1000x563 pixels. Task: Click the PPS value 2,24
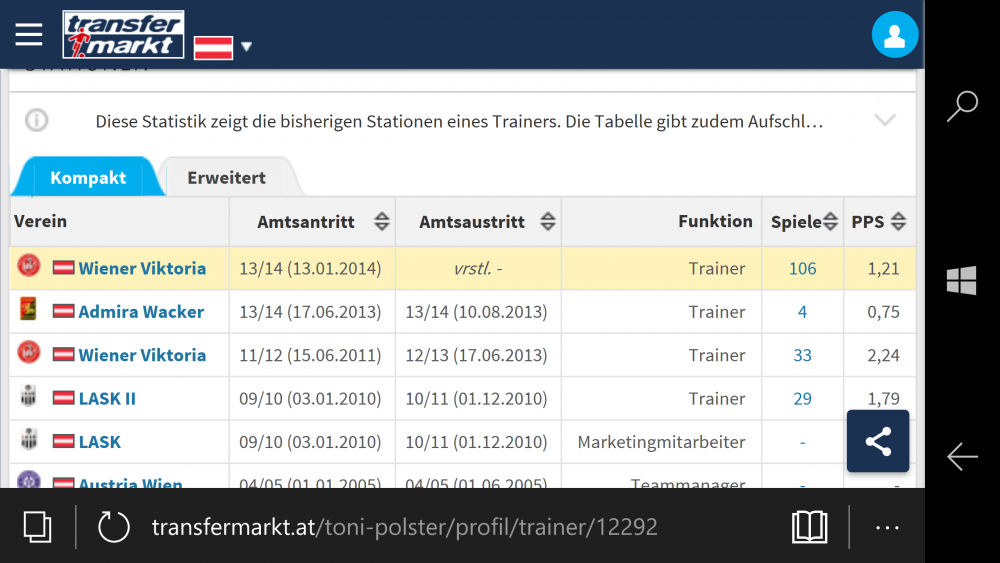(x=883, y=355)
